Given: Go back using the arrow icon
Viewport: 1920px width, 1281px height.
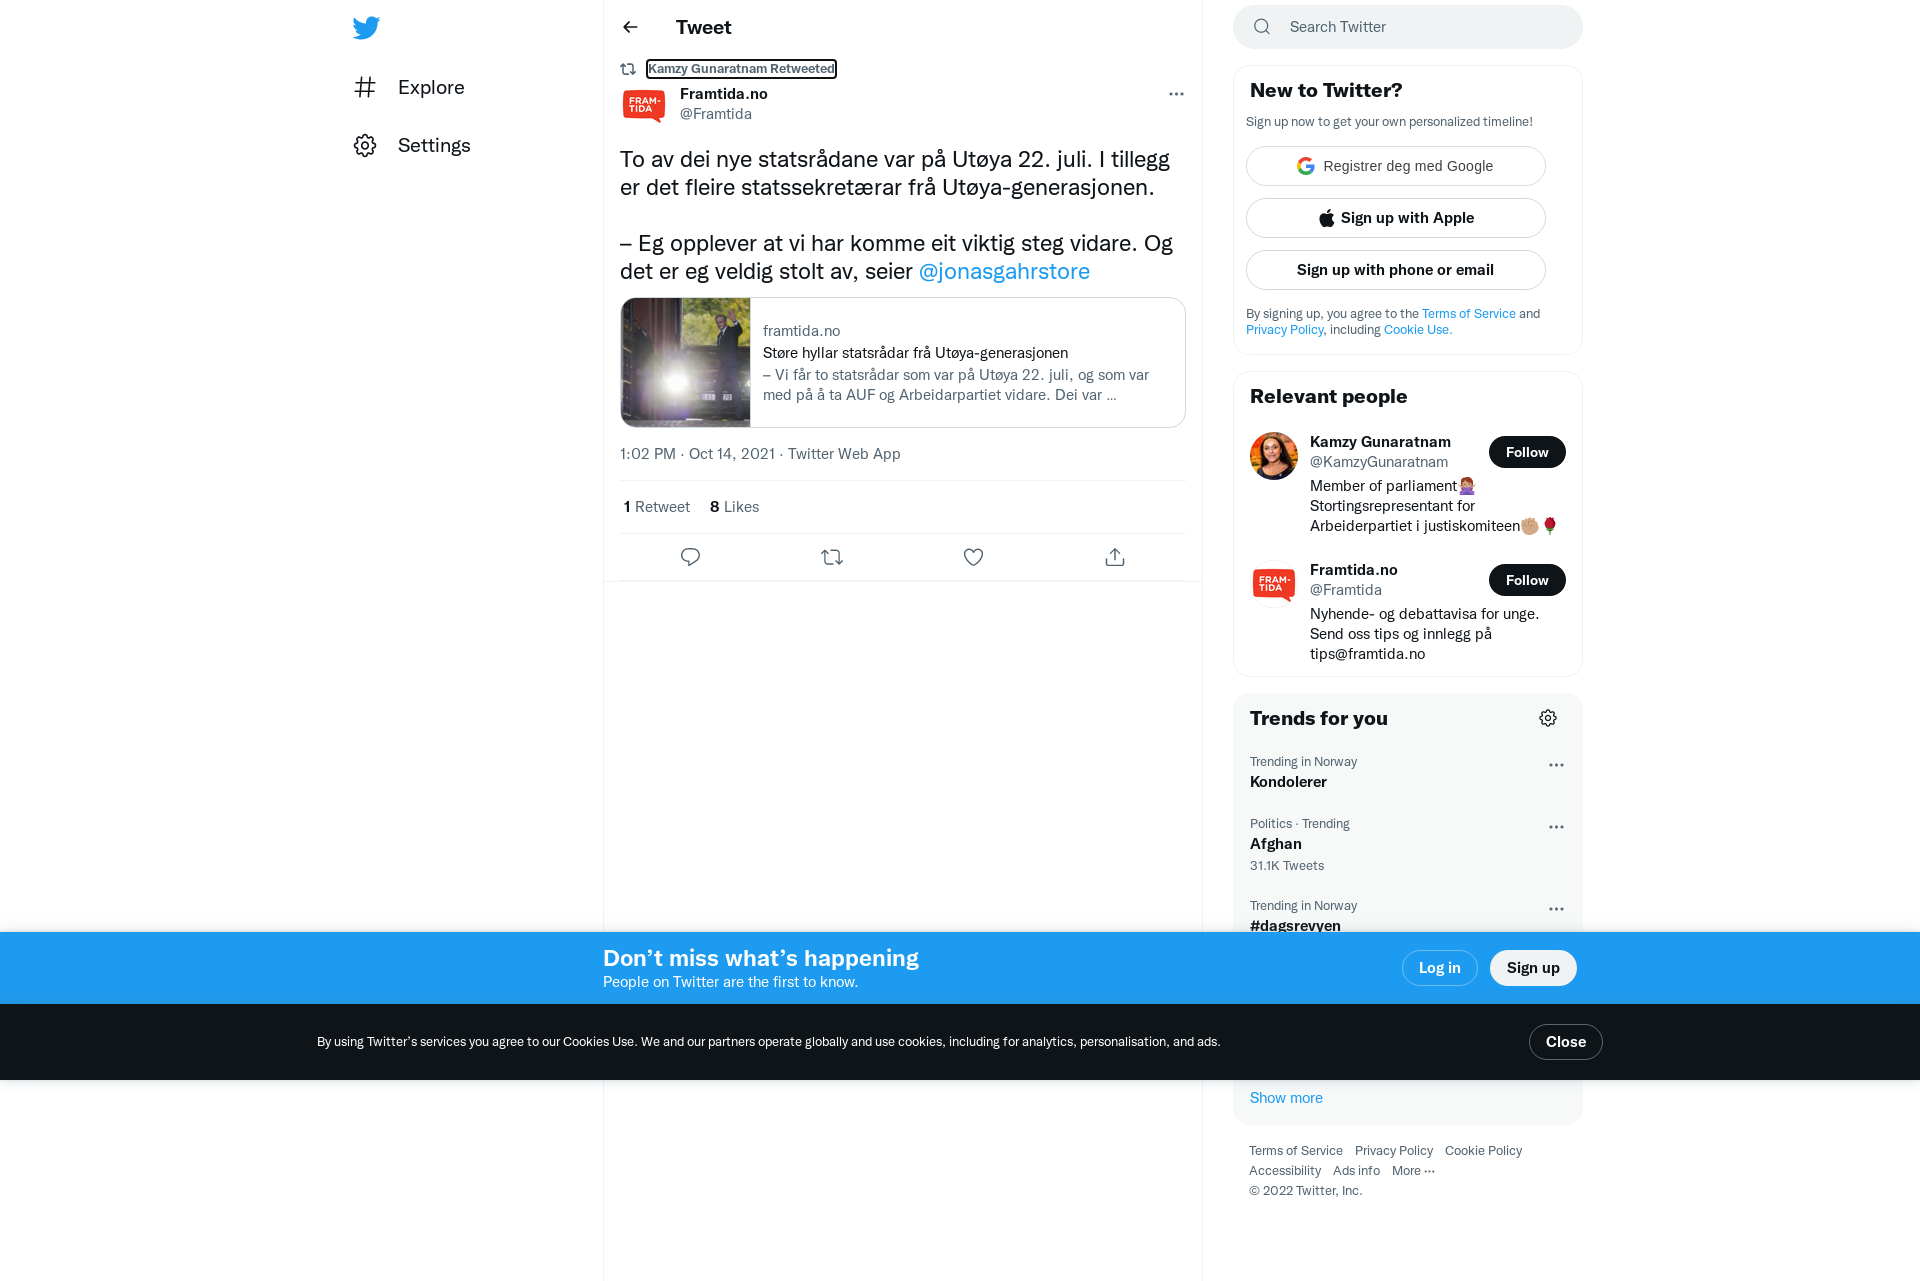Looking at the screenshot, I should point(630,27).
